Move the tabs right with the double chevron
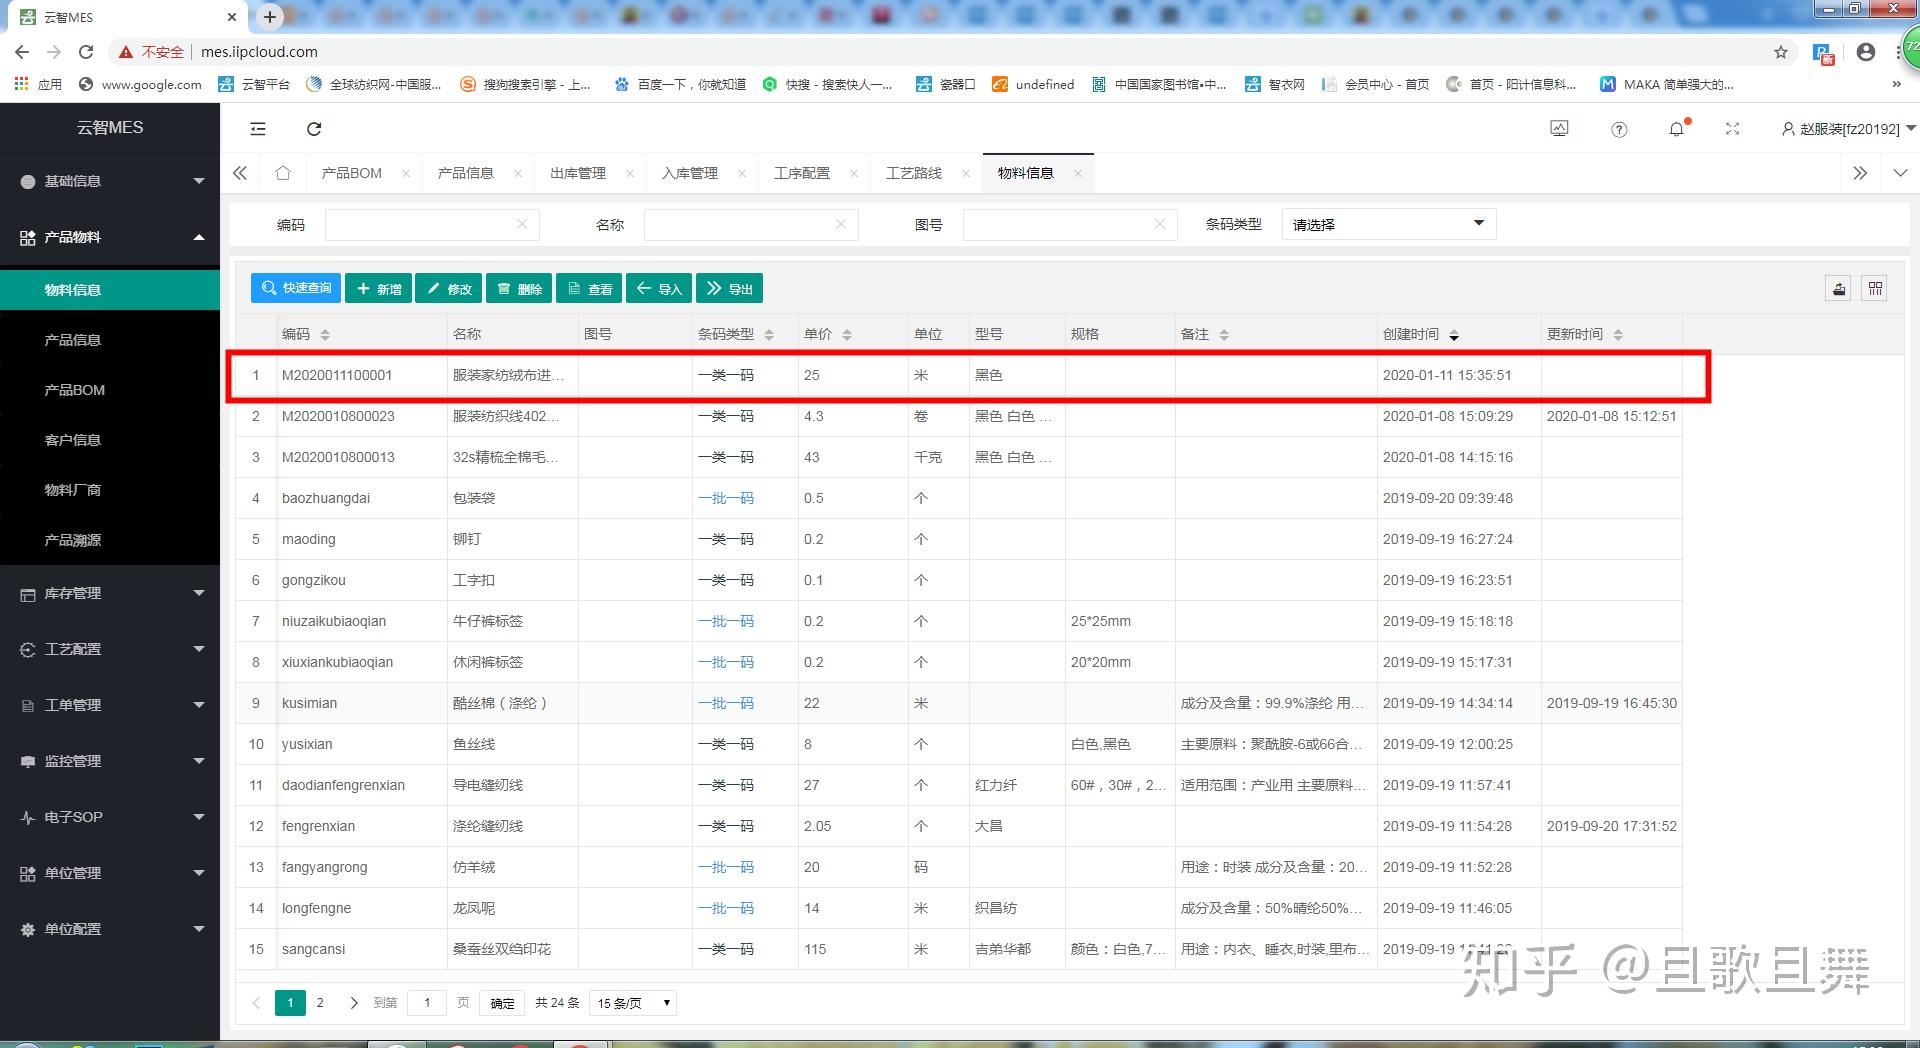 pyautogui.click(x=1860, y=173)
